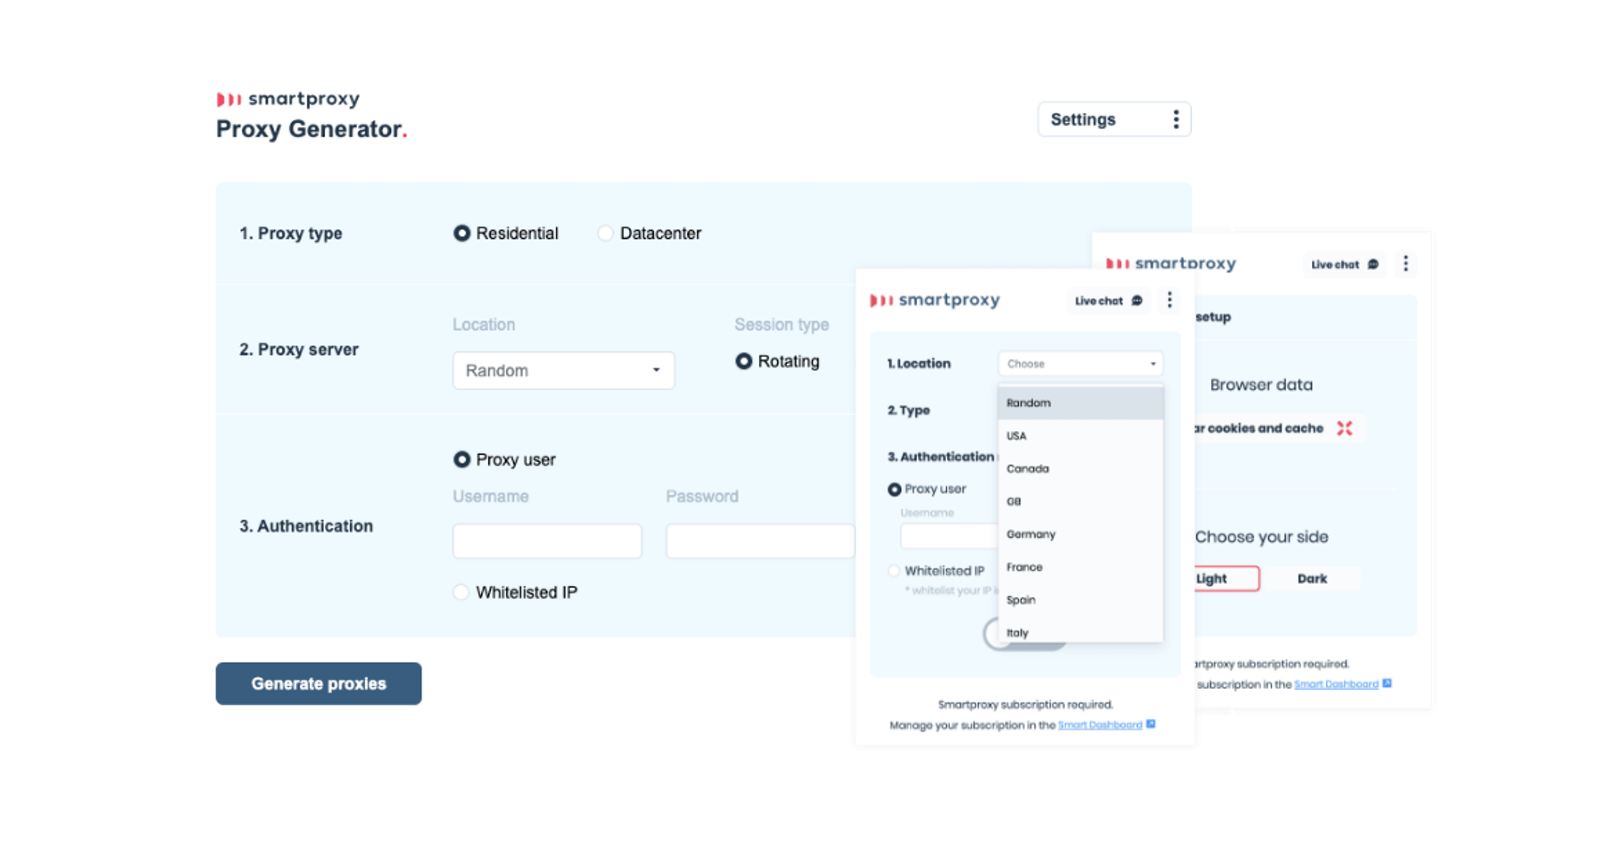Screen dimensions: 1600x849
Task: Choose the Light theme option
Action: click(1226, 578)
